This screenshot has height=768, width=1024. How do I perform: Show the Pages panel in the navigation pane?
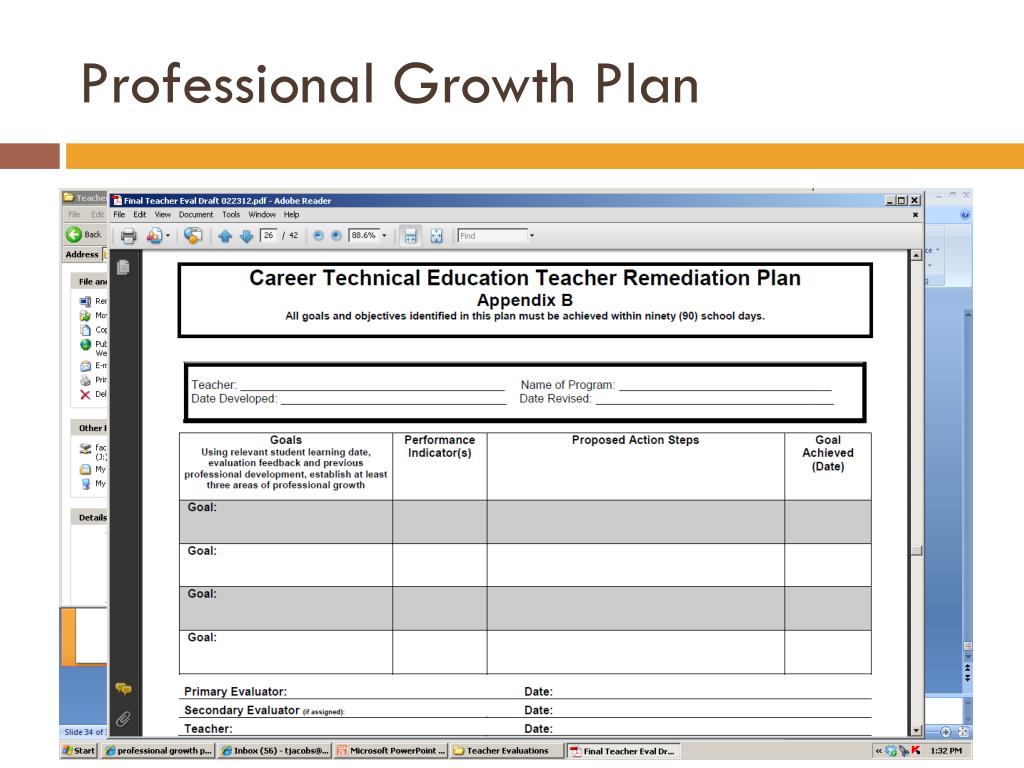[123, 267]
